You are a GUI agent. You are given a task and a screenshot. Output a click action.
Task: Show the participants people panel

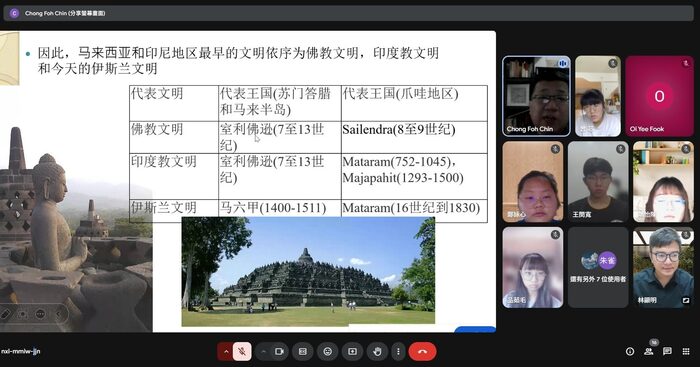click(649, 352)
